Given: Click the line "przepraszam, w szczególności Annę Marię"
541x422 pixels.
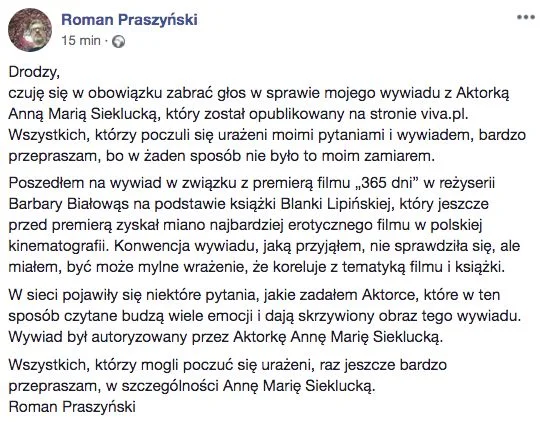Looking at the screenshot, I should [192, 386].
